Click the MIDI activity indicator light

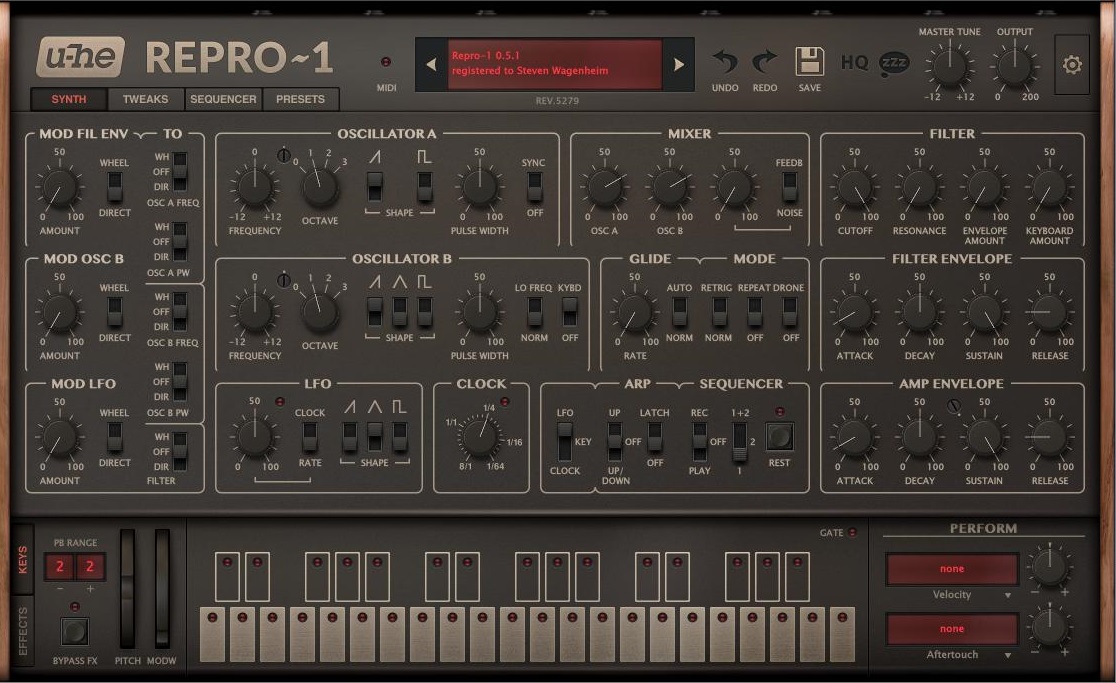pyautogui.click(x=386, y=62)
